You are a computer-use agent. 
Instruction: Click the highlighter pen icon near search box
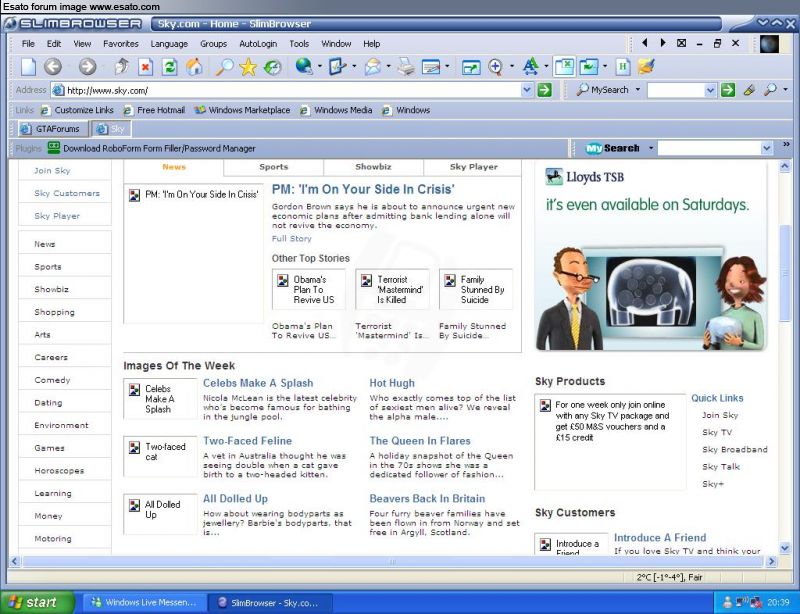tap(749, 90)
